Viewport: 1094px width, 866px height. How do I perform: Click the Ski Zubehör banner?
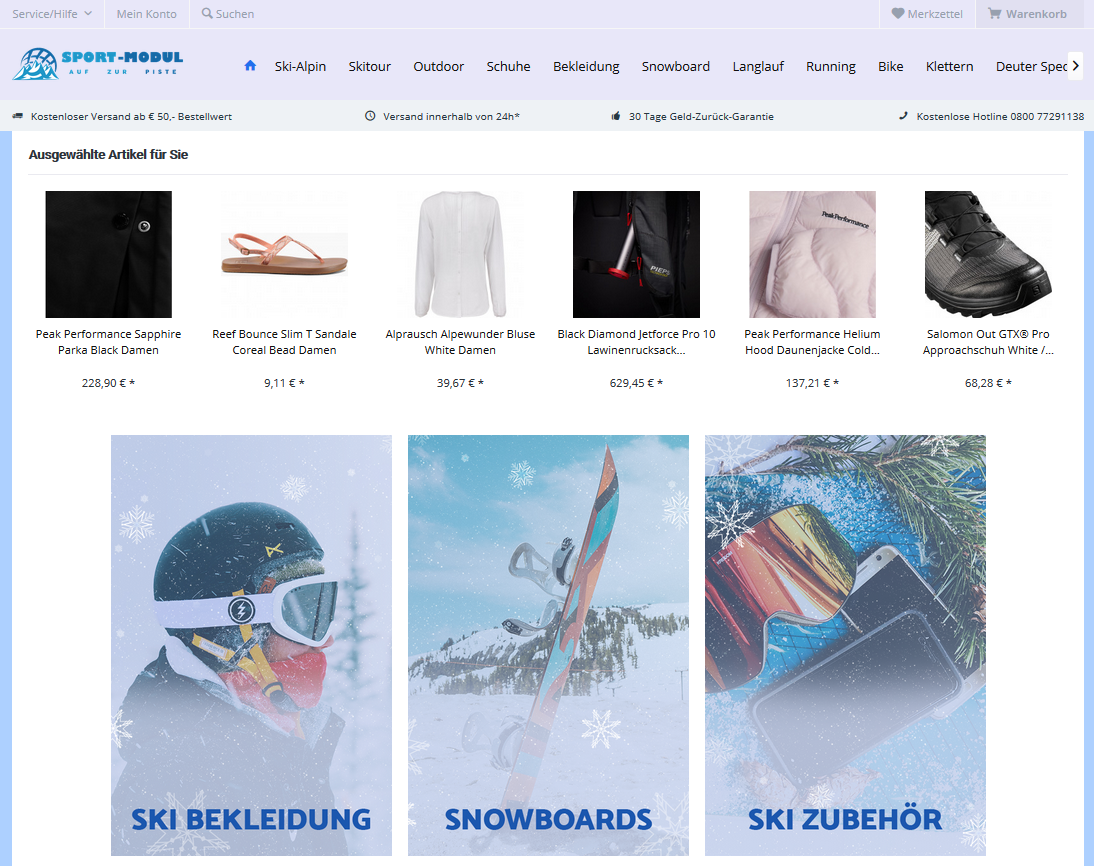(845, 645)
